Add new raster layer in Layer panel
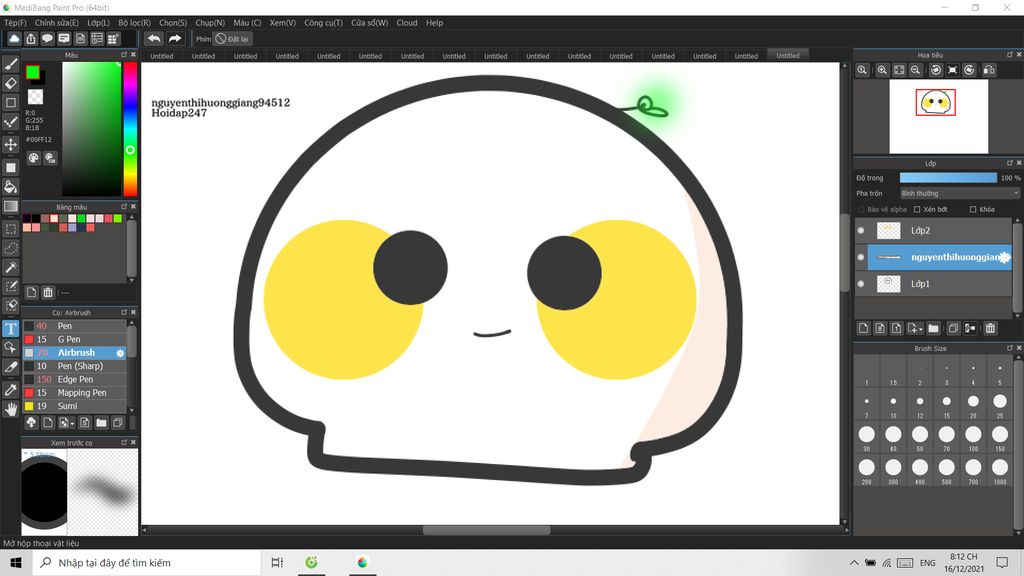Image resolution: width=1024 pixels, height=576 pixels. pyautogui.click(x=863, y=328)
